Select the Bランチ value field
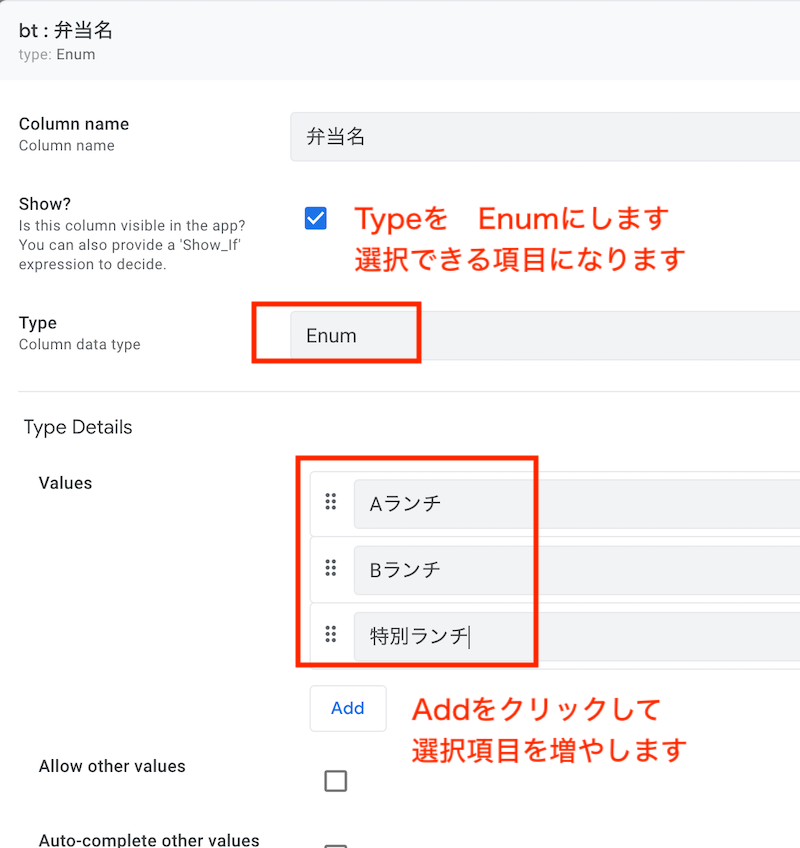This screenshot has height=848, width=800. coord(577,570)
